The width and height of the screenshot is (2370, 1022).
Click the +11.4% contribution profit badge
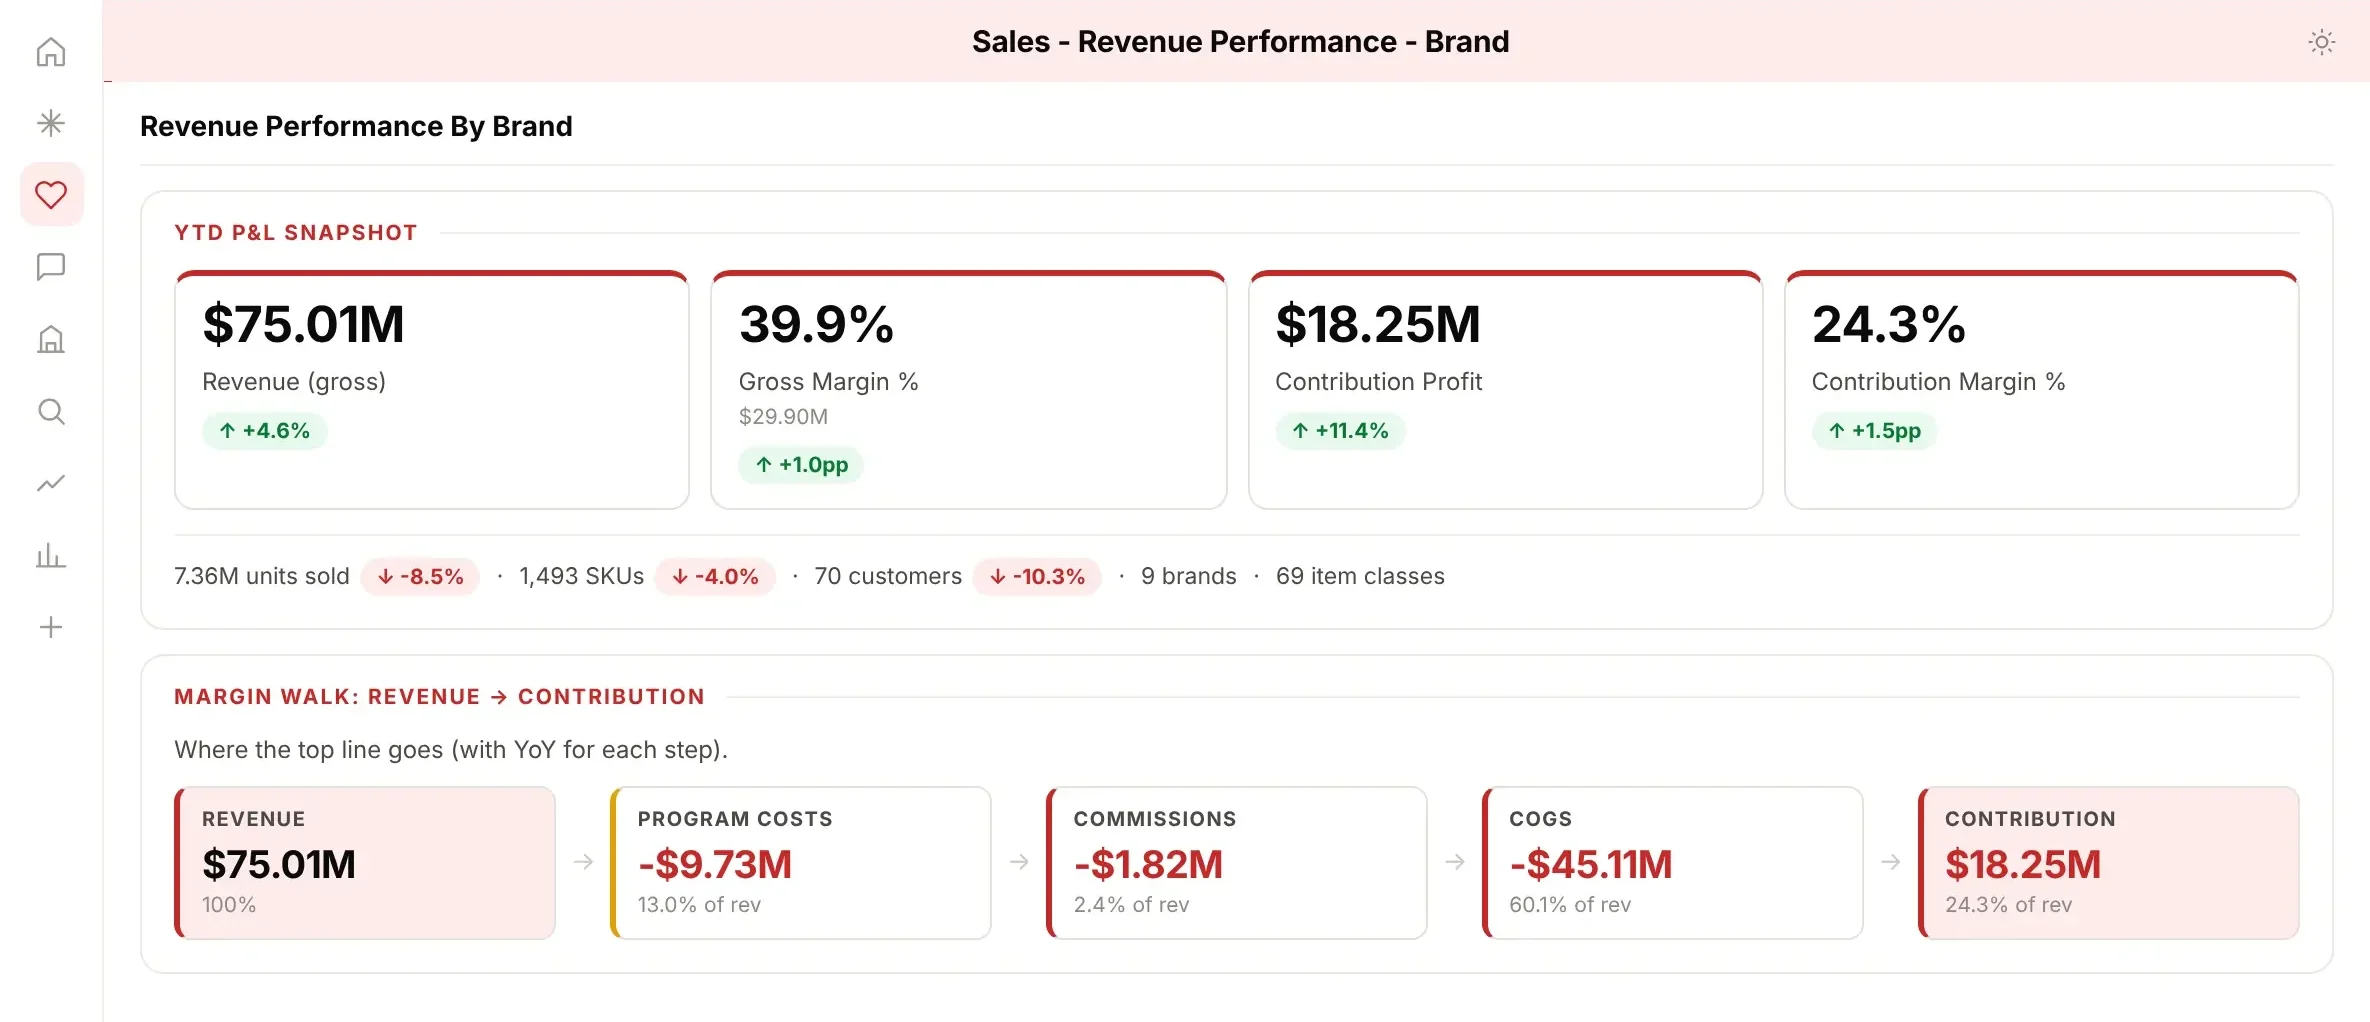point(1340,431)
